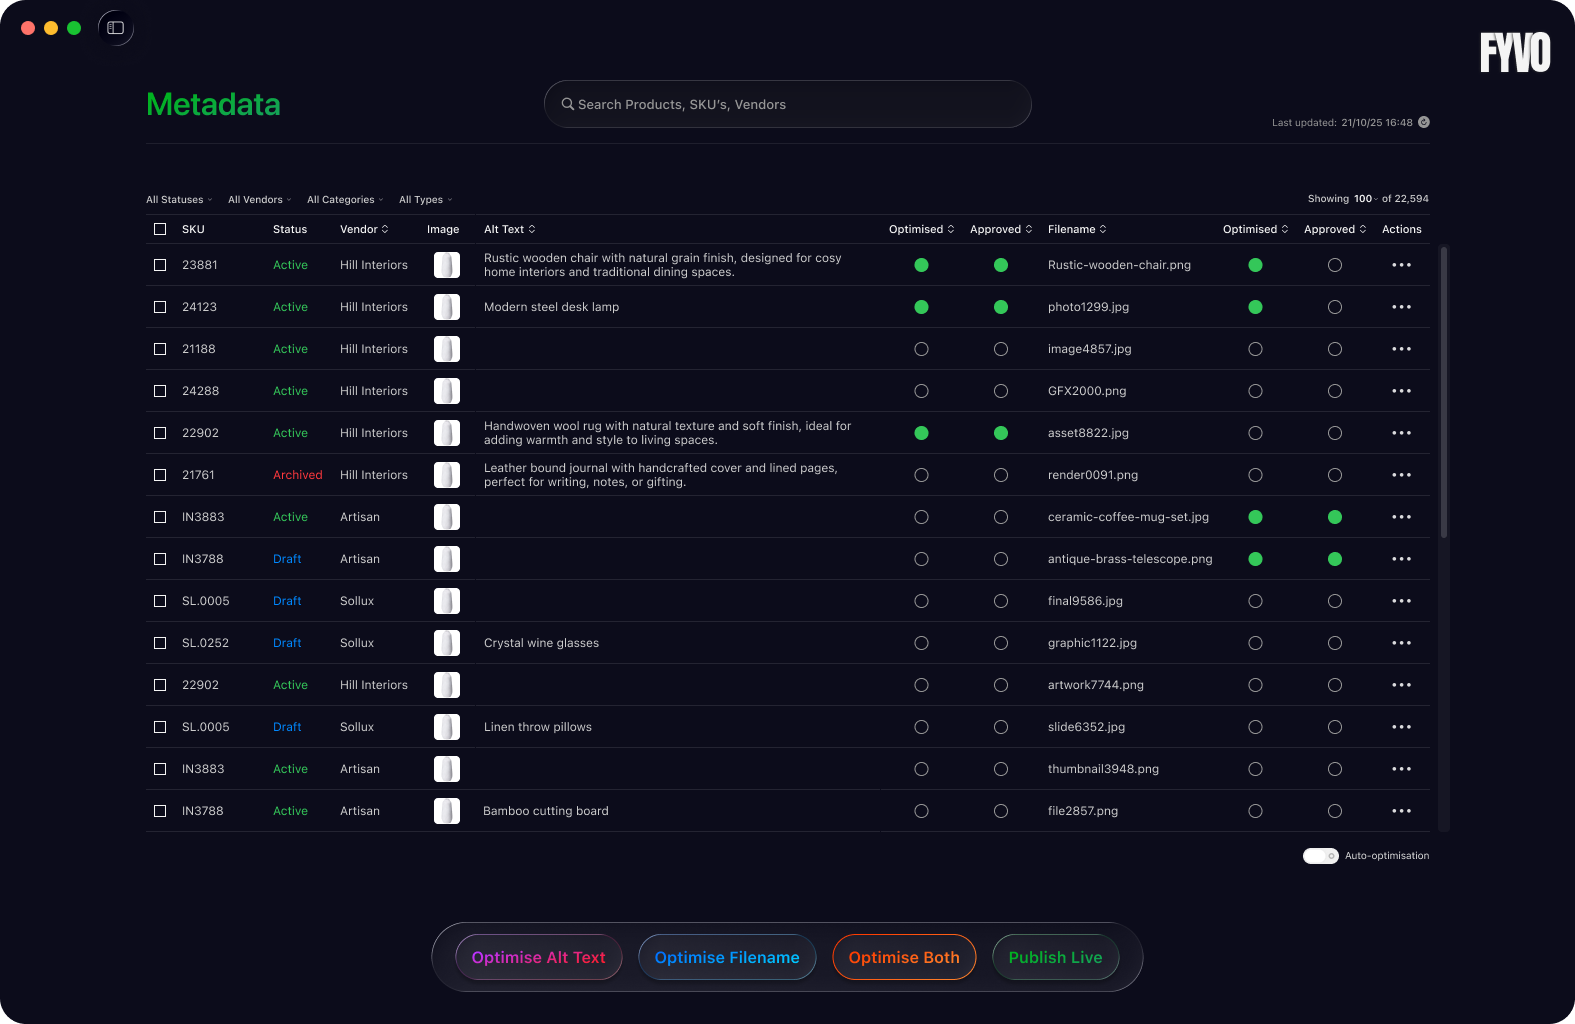Click the Publish Live button
1575x1024 pixels.
click(x=1055, y=957)
